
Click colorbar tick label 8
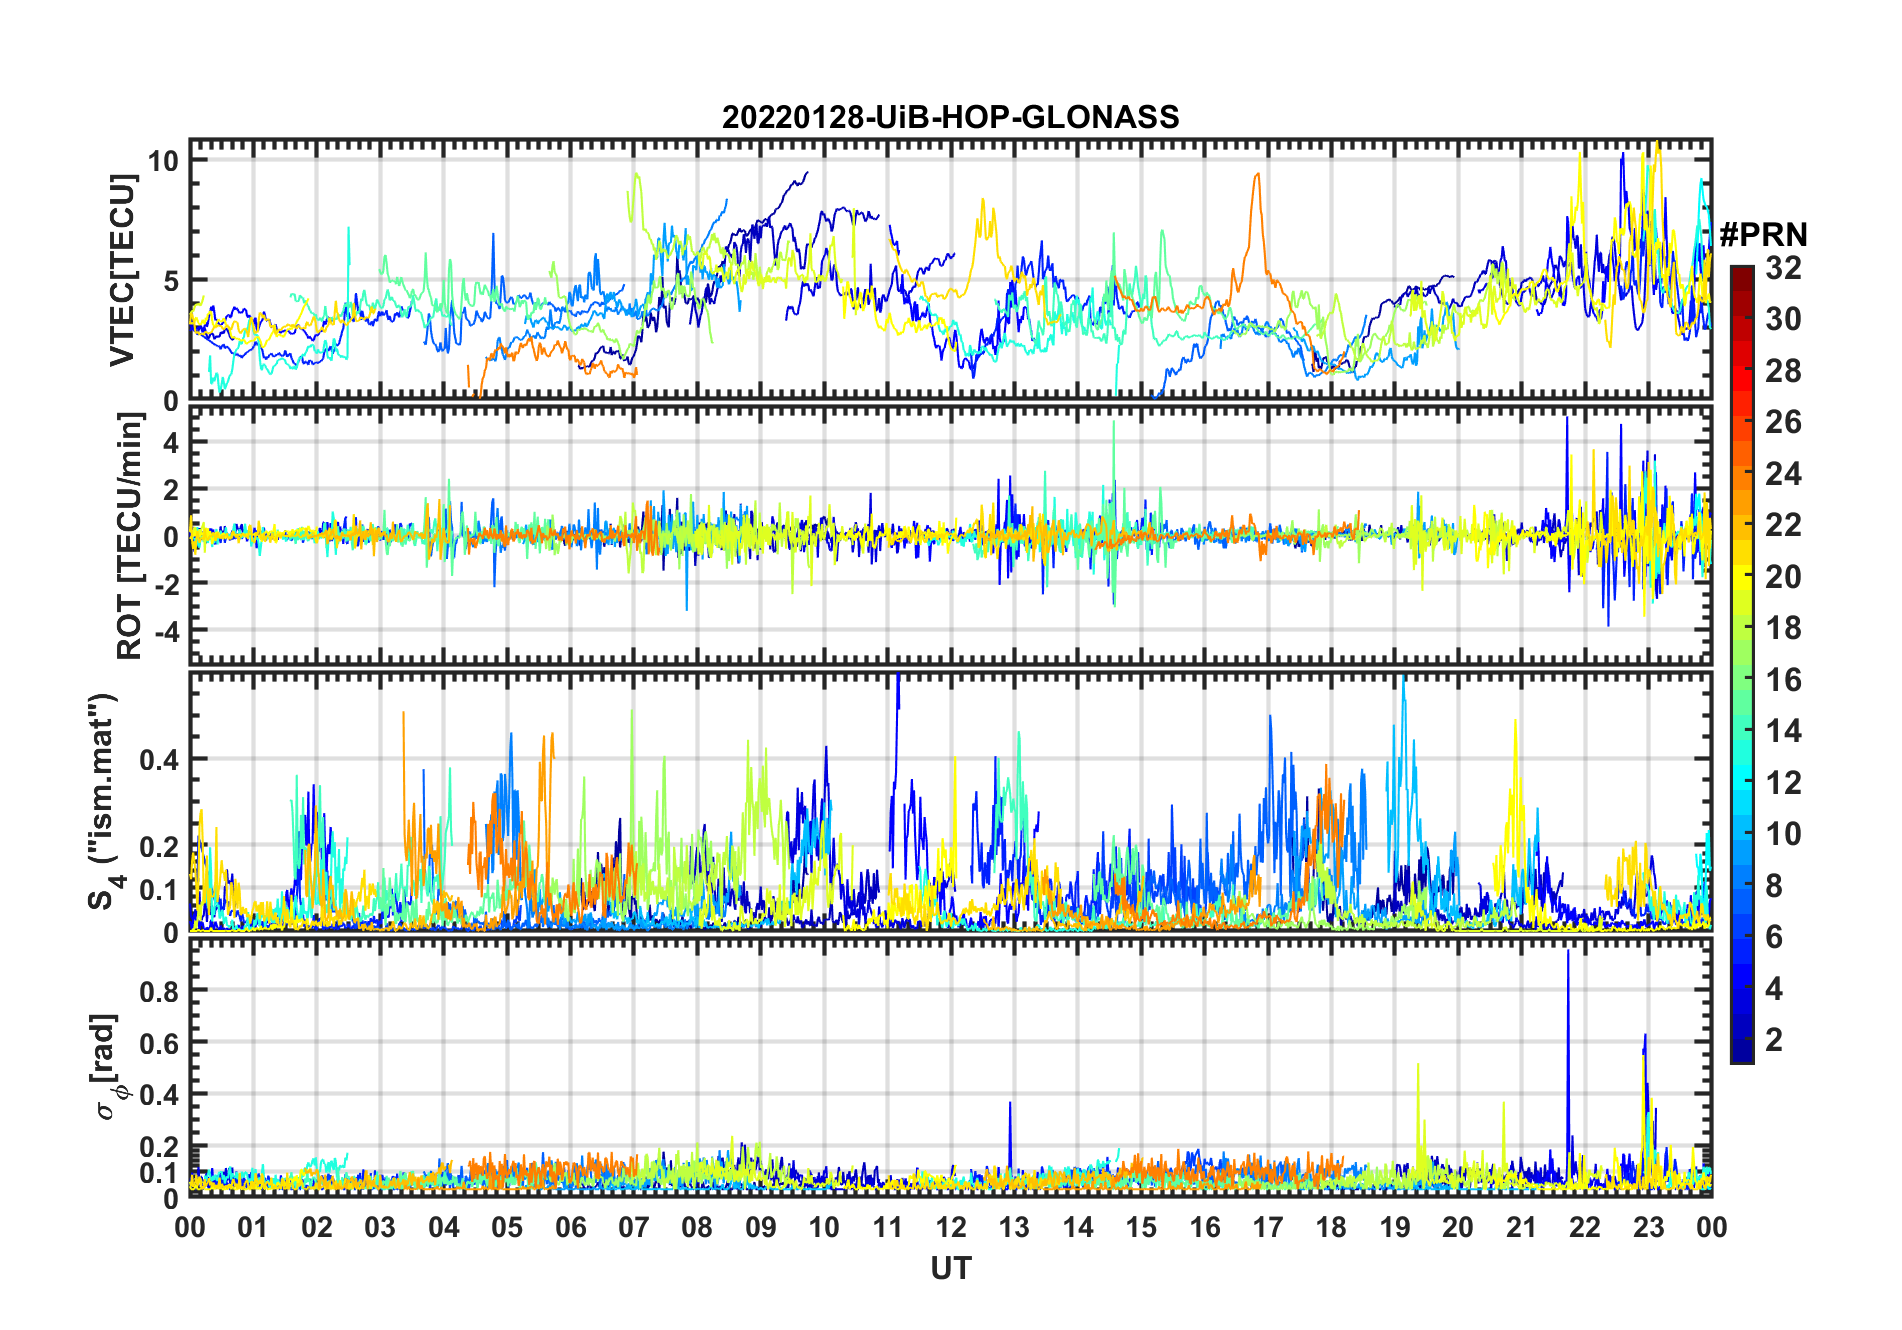(1774, 885)
